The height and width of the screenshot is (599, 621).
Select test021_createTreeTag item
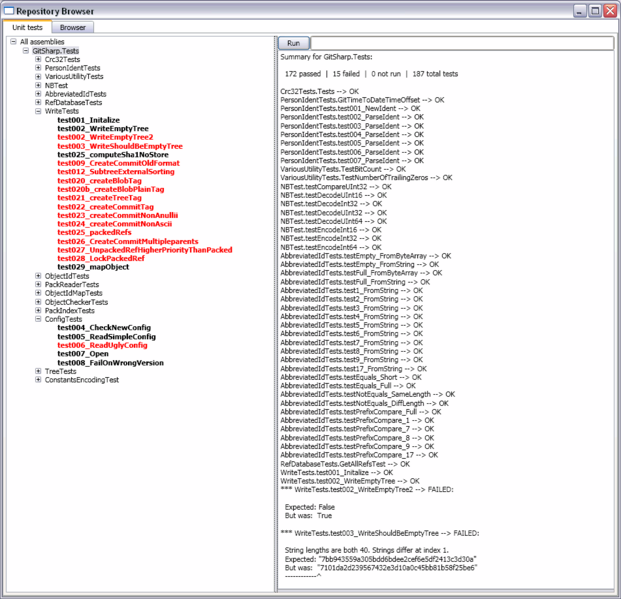click(x=99, y=198)
